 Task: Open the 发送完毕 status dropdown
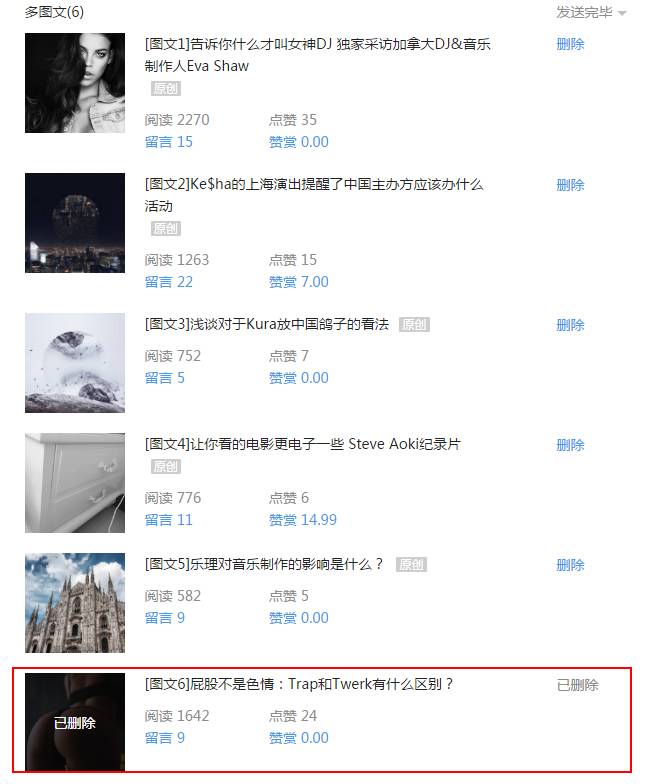pyautogui.click(x=591, y=12)
